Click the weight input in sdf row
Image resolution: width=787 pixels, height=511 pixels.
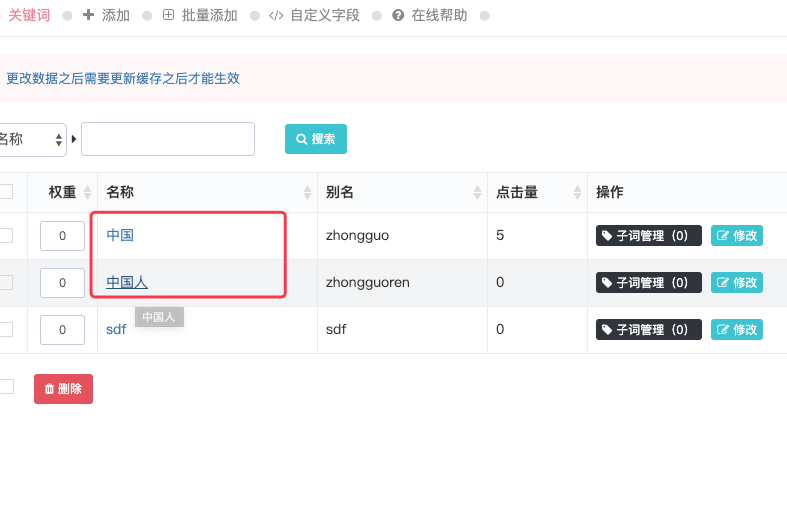click(x=62, y=330)
